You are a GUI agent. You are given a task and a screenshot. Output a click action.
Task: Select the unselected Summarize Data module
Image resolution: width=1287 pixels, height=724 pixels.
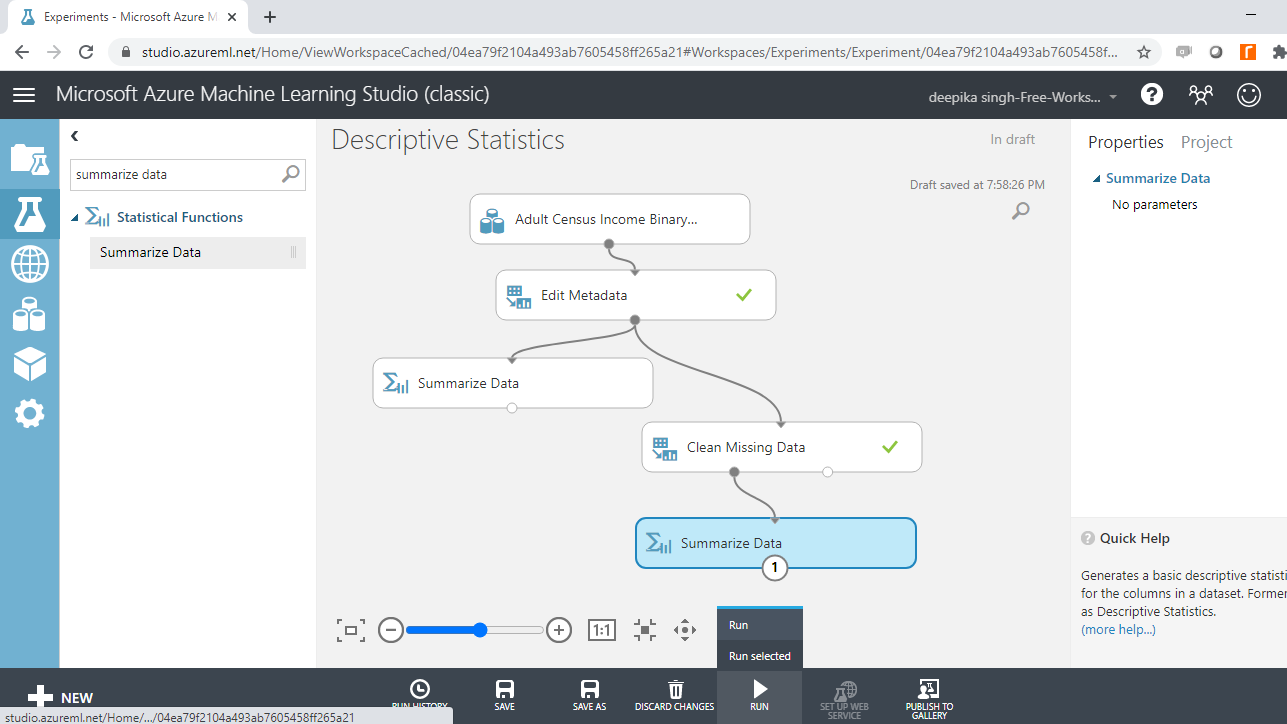513,383
